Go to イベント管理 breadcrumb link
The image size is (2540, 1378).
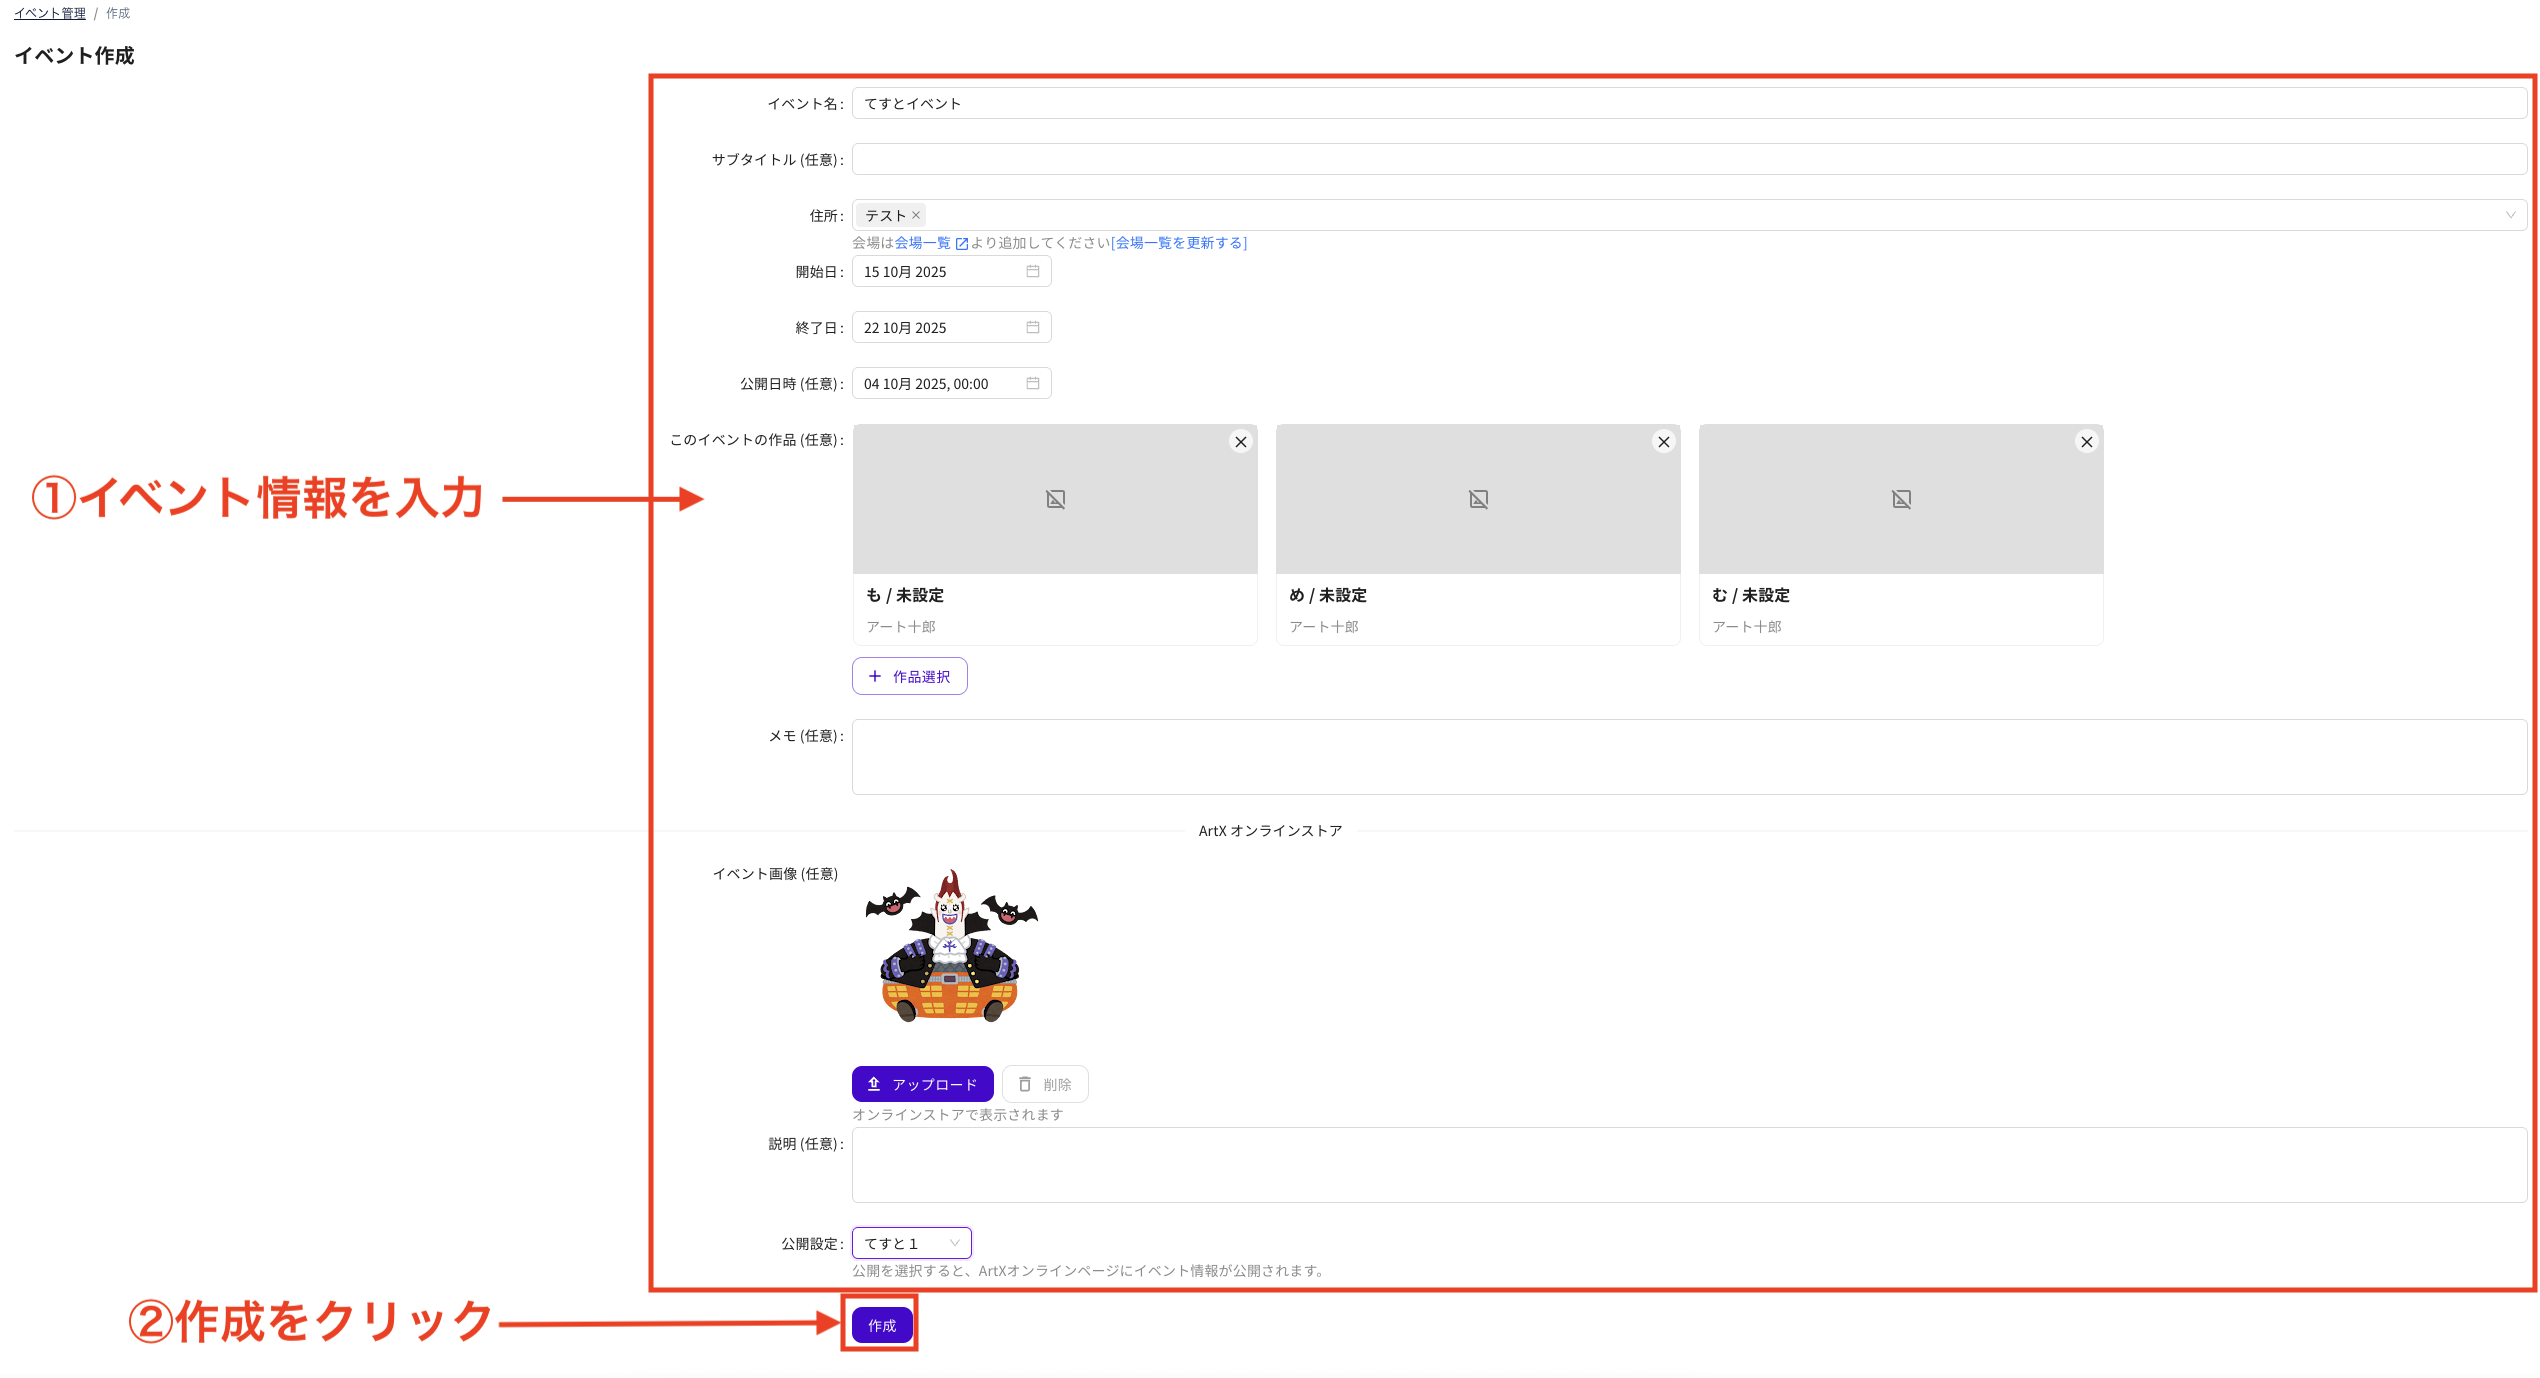click(50, 13)
